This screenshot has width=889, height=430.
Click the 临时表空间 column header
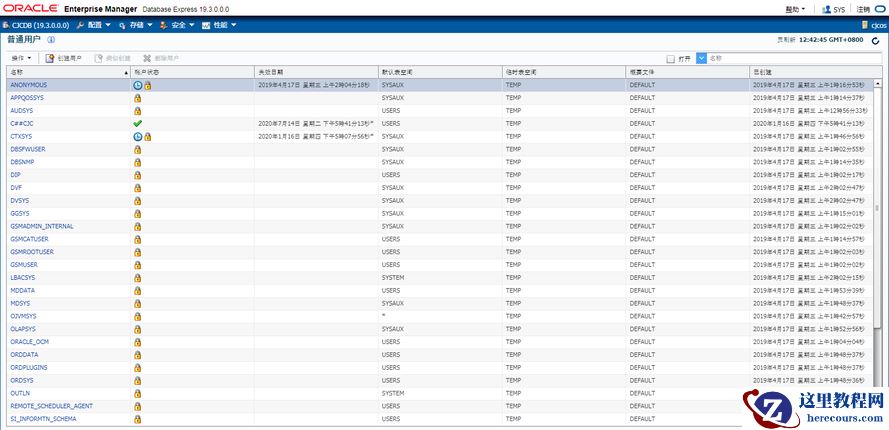[564, 72]
